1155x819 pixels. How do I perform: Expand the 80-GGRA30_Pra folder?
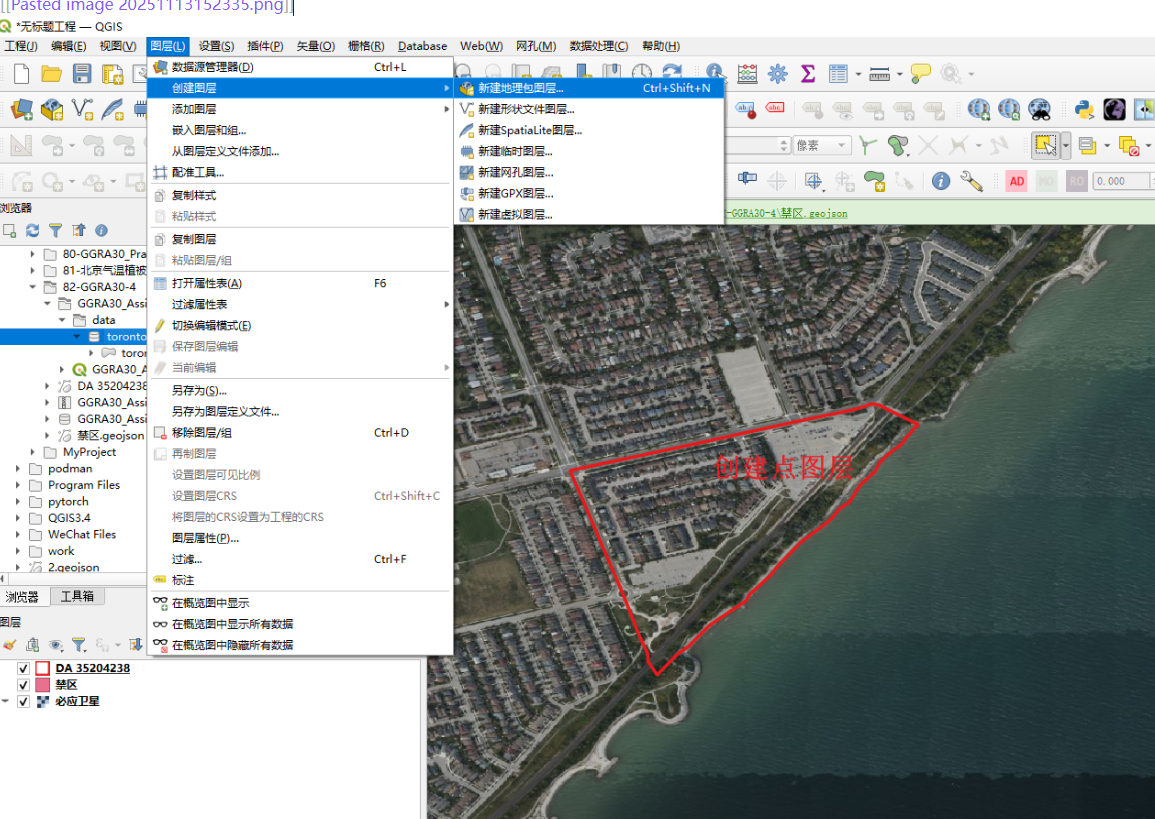pos(32,253)
